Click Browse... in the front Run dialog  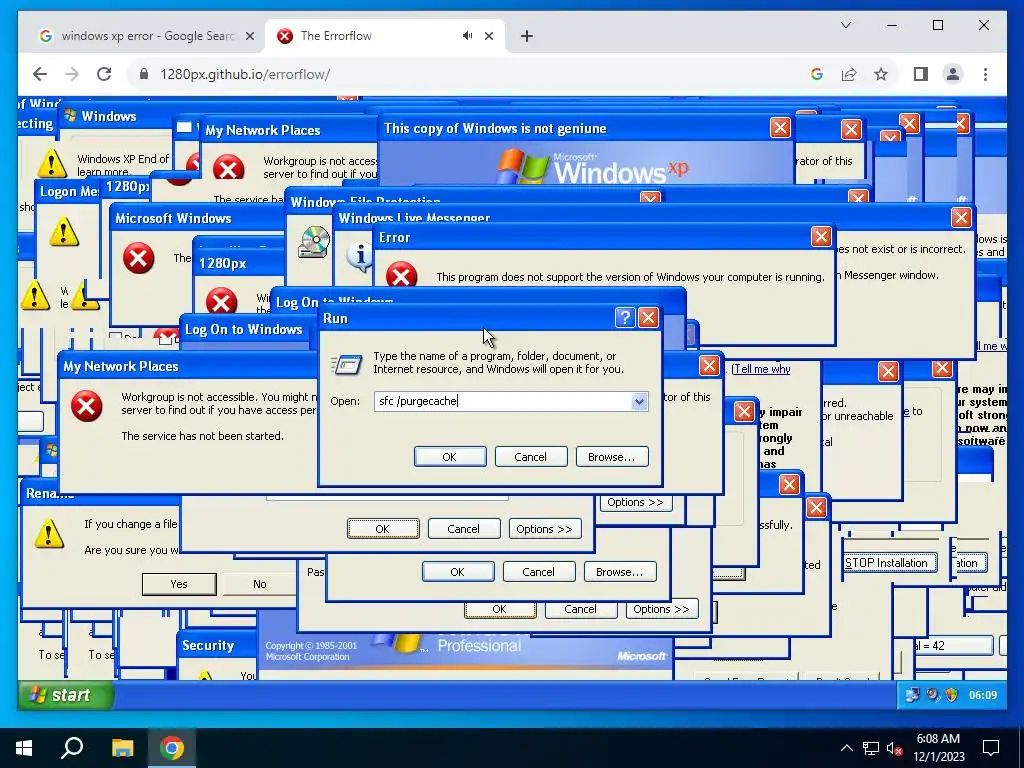coord(611,456)
